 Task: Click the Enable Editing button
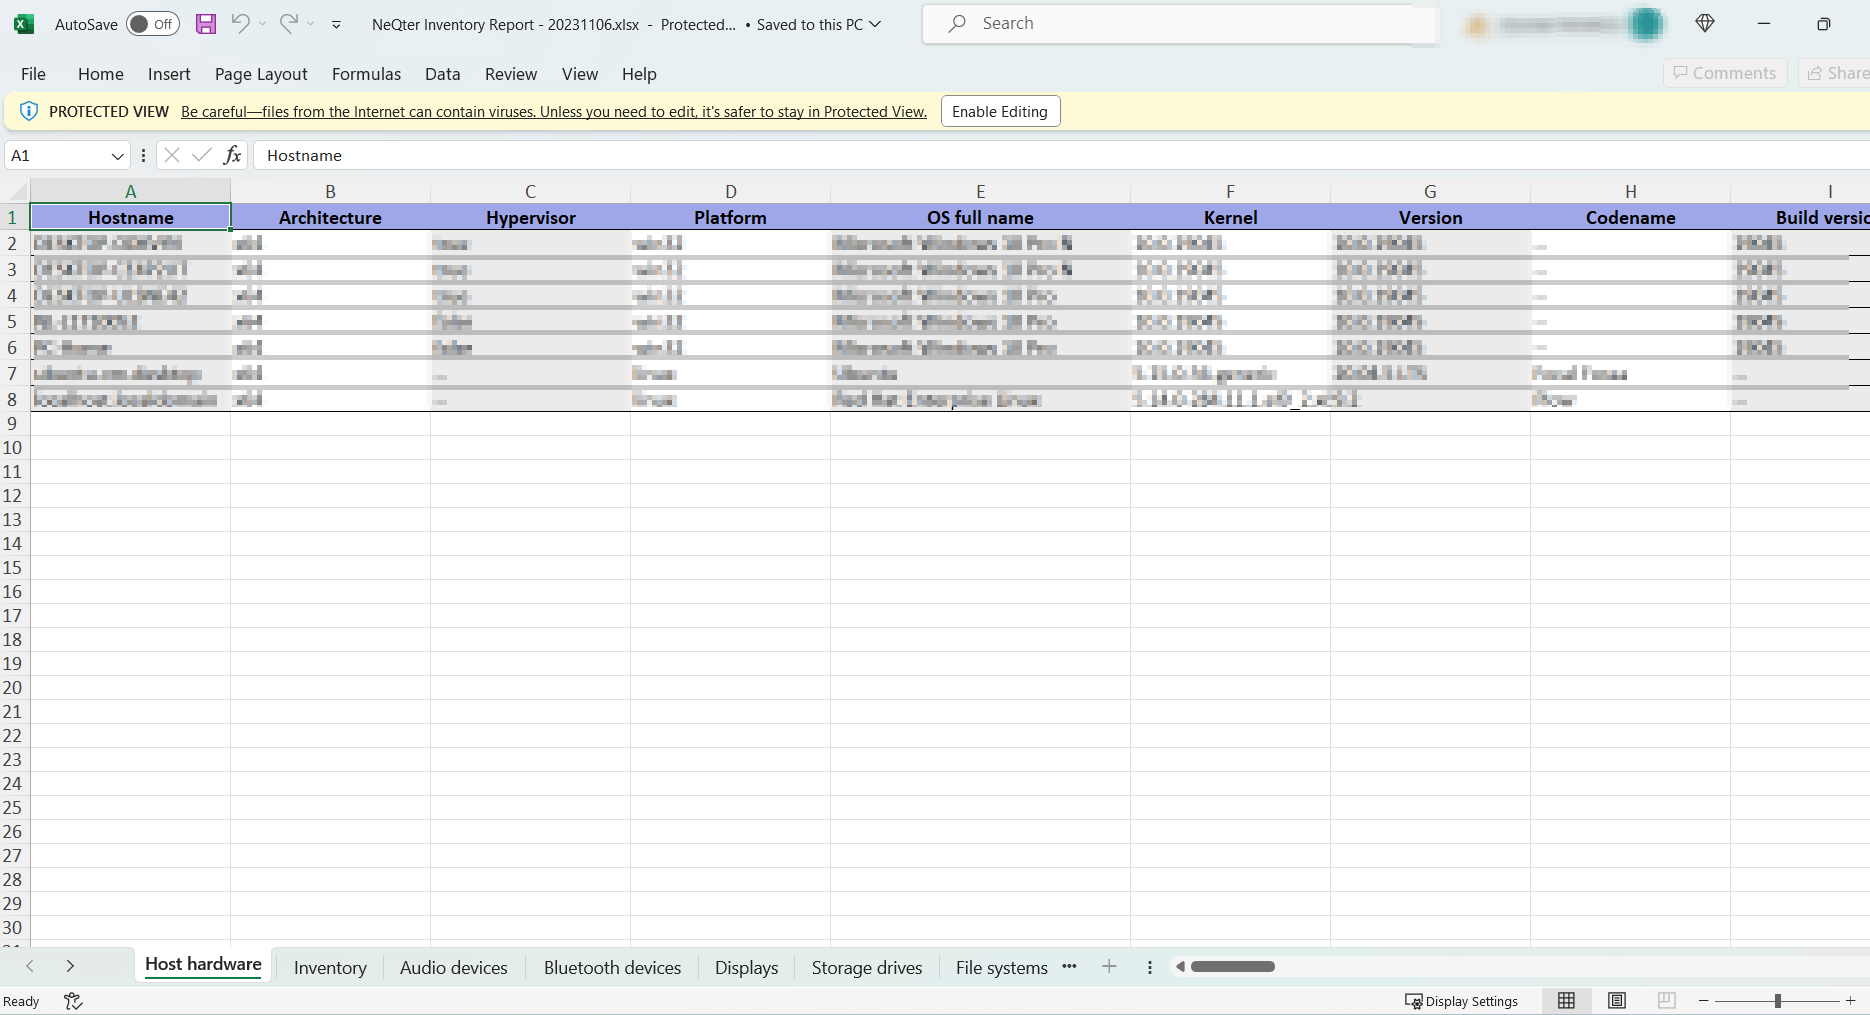(1000, 111)
